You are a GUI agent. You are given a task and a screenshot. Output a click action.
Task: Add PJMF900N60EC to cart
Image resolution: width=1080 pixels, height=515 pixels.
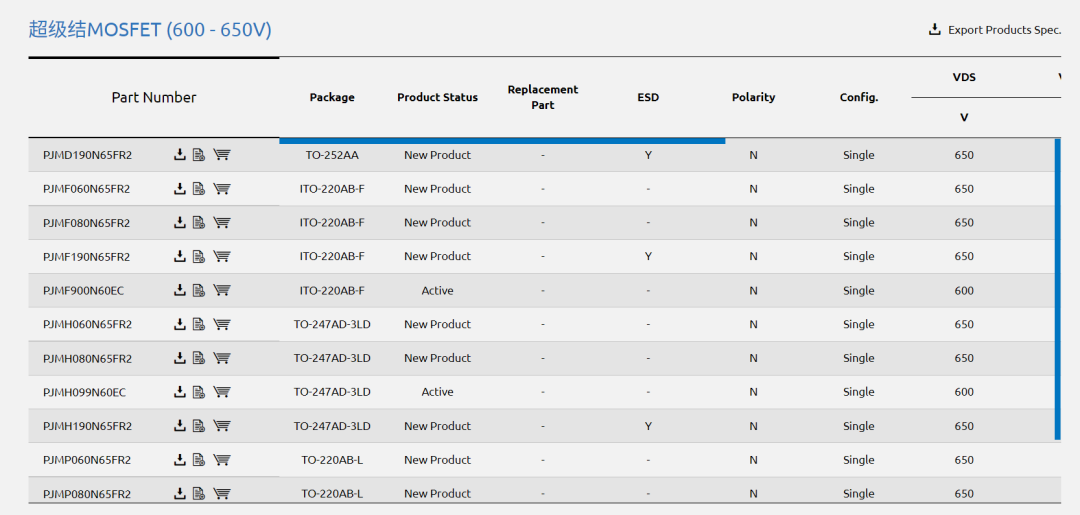pos(222,291)
